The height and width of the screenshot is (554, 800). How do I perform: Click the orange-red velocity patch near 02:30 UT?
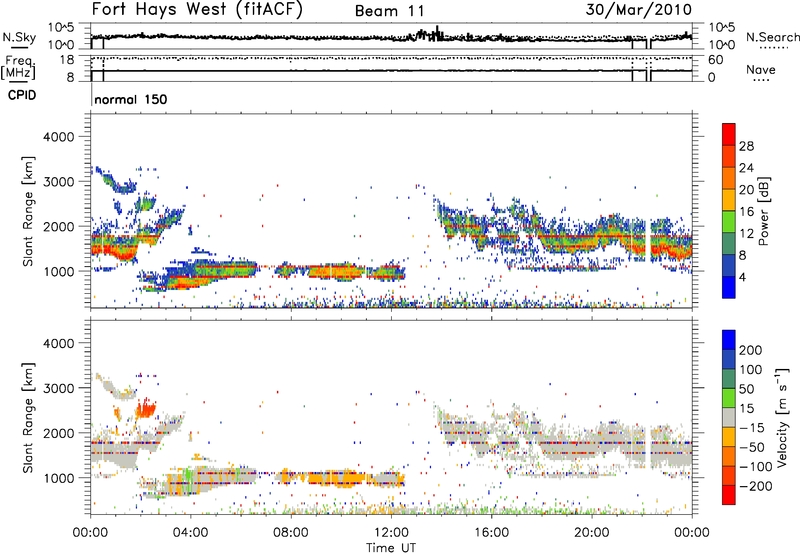(x=146, y=409)
